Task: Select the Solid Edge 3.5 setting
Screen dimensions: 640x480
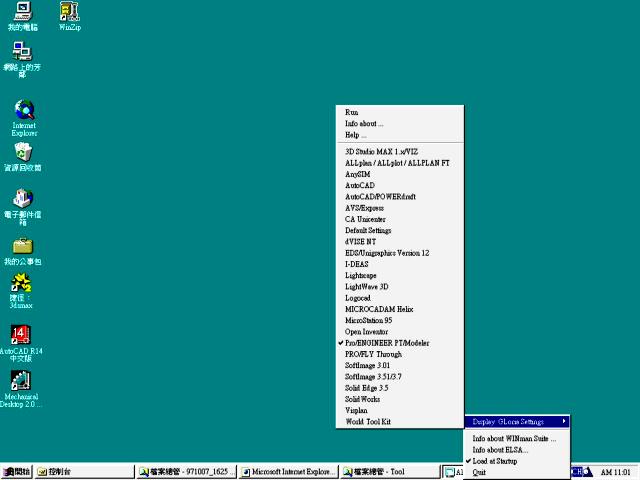Action: coord(400,388)
